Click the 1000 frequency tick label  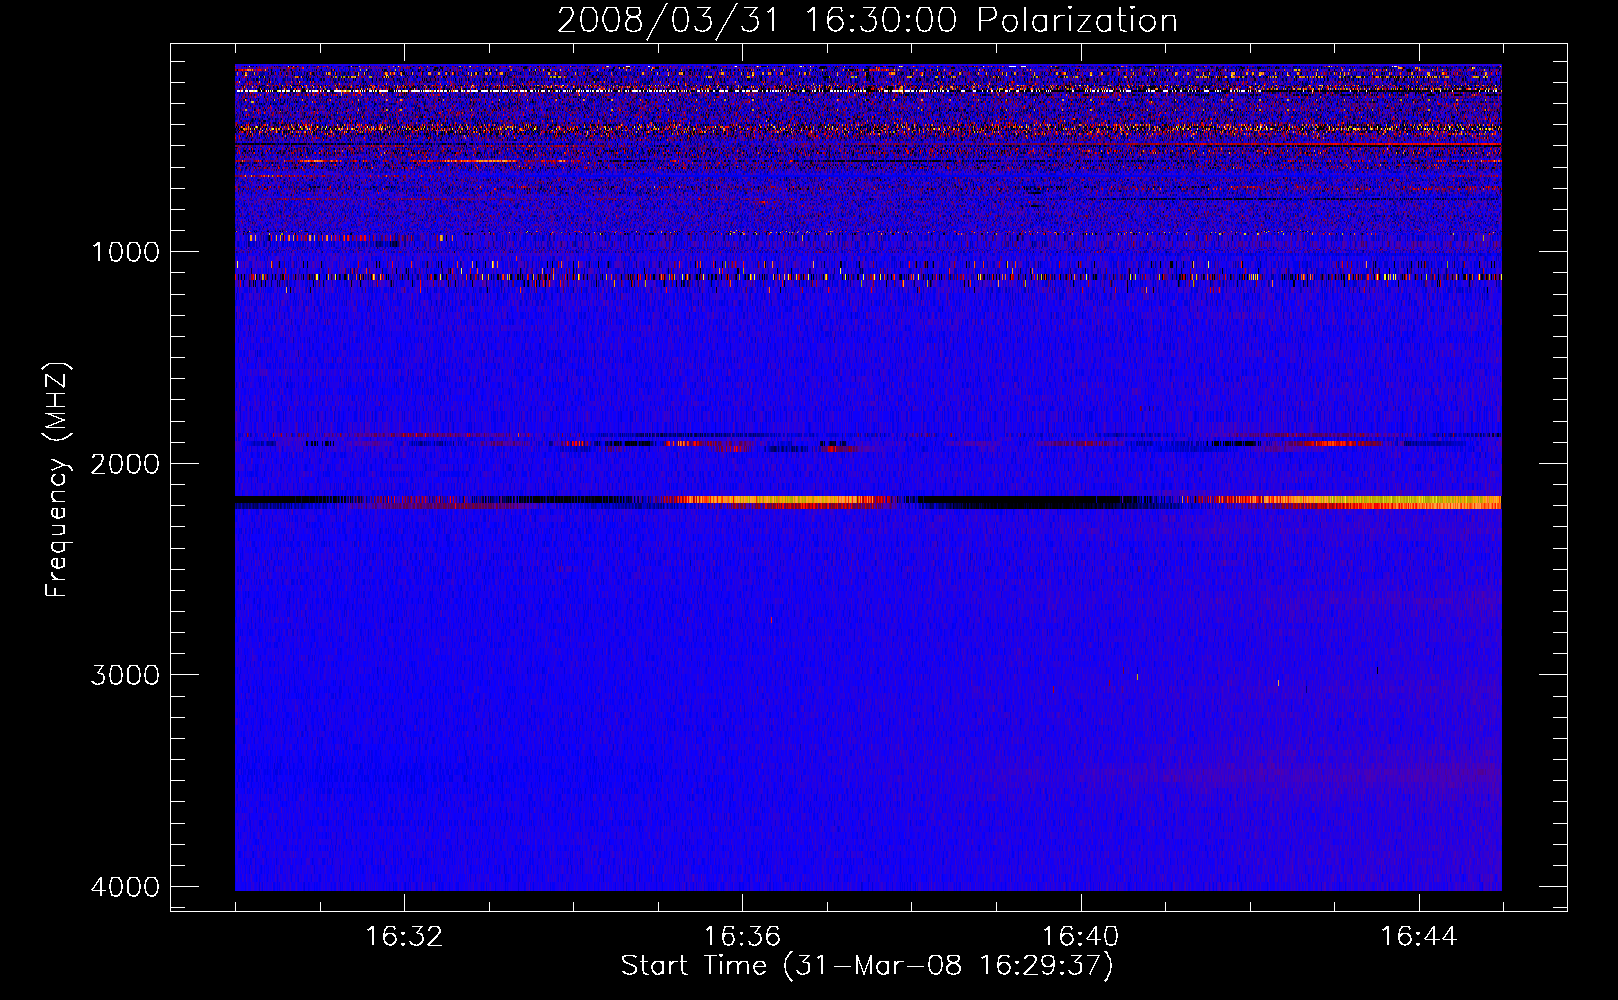125,251
